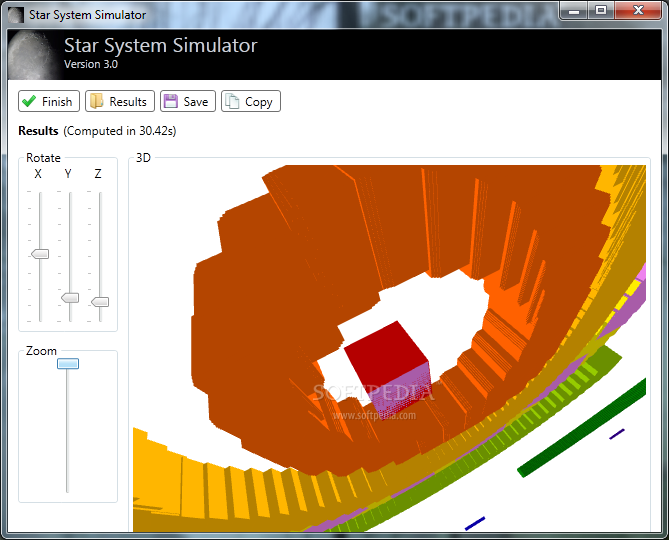Screen dimensions: 669x540
Task: Click the green checkmark Finish icon
Action: pyautogui.click(x=29, y=101)
